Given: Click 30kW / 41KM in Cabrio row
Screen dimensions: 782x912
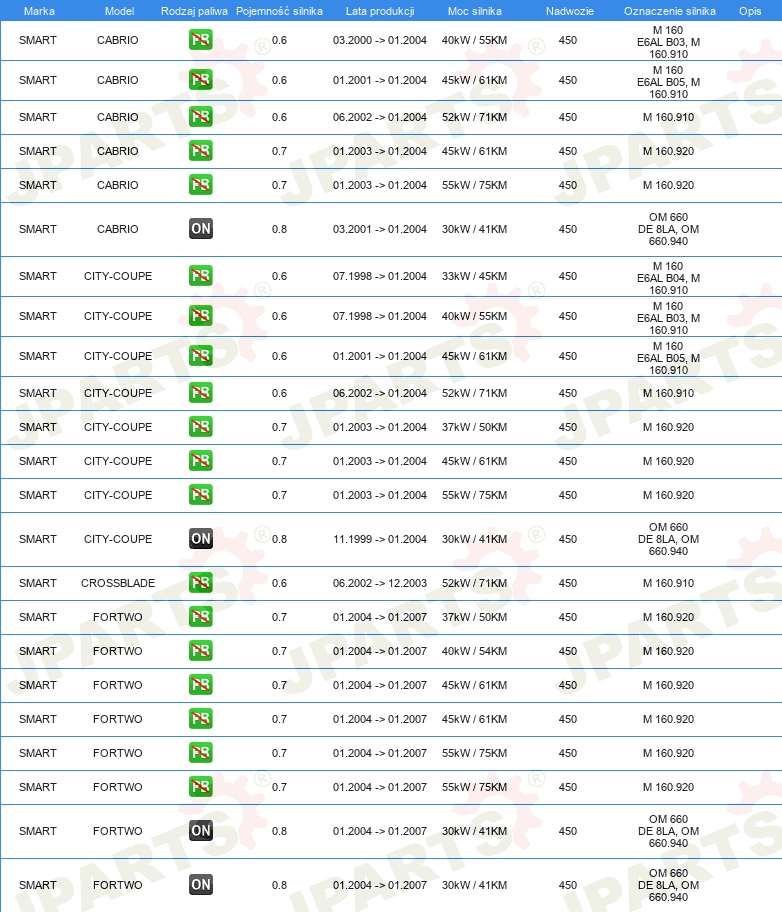Looking at the screenshot, I should [x=474, y=229].
